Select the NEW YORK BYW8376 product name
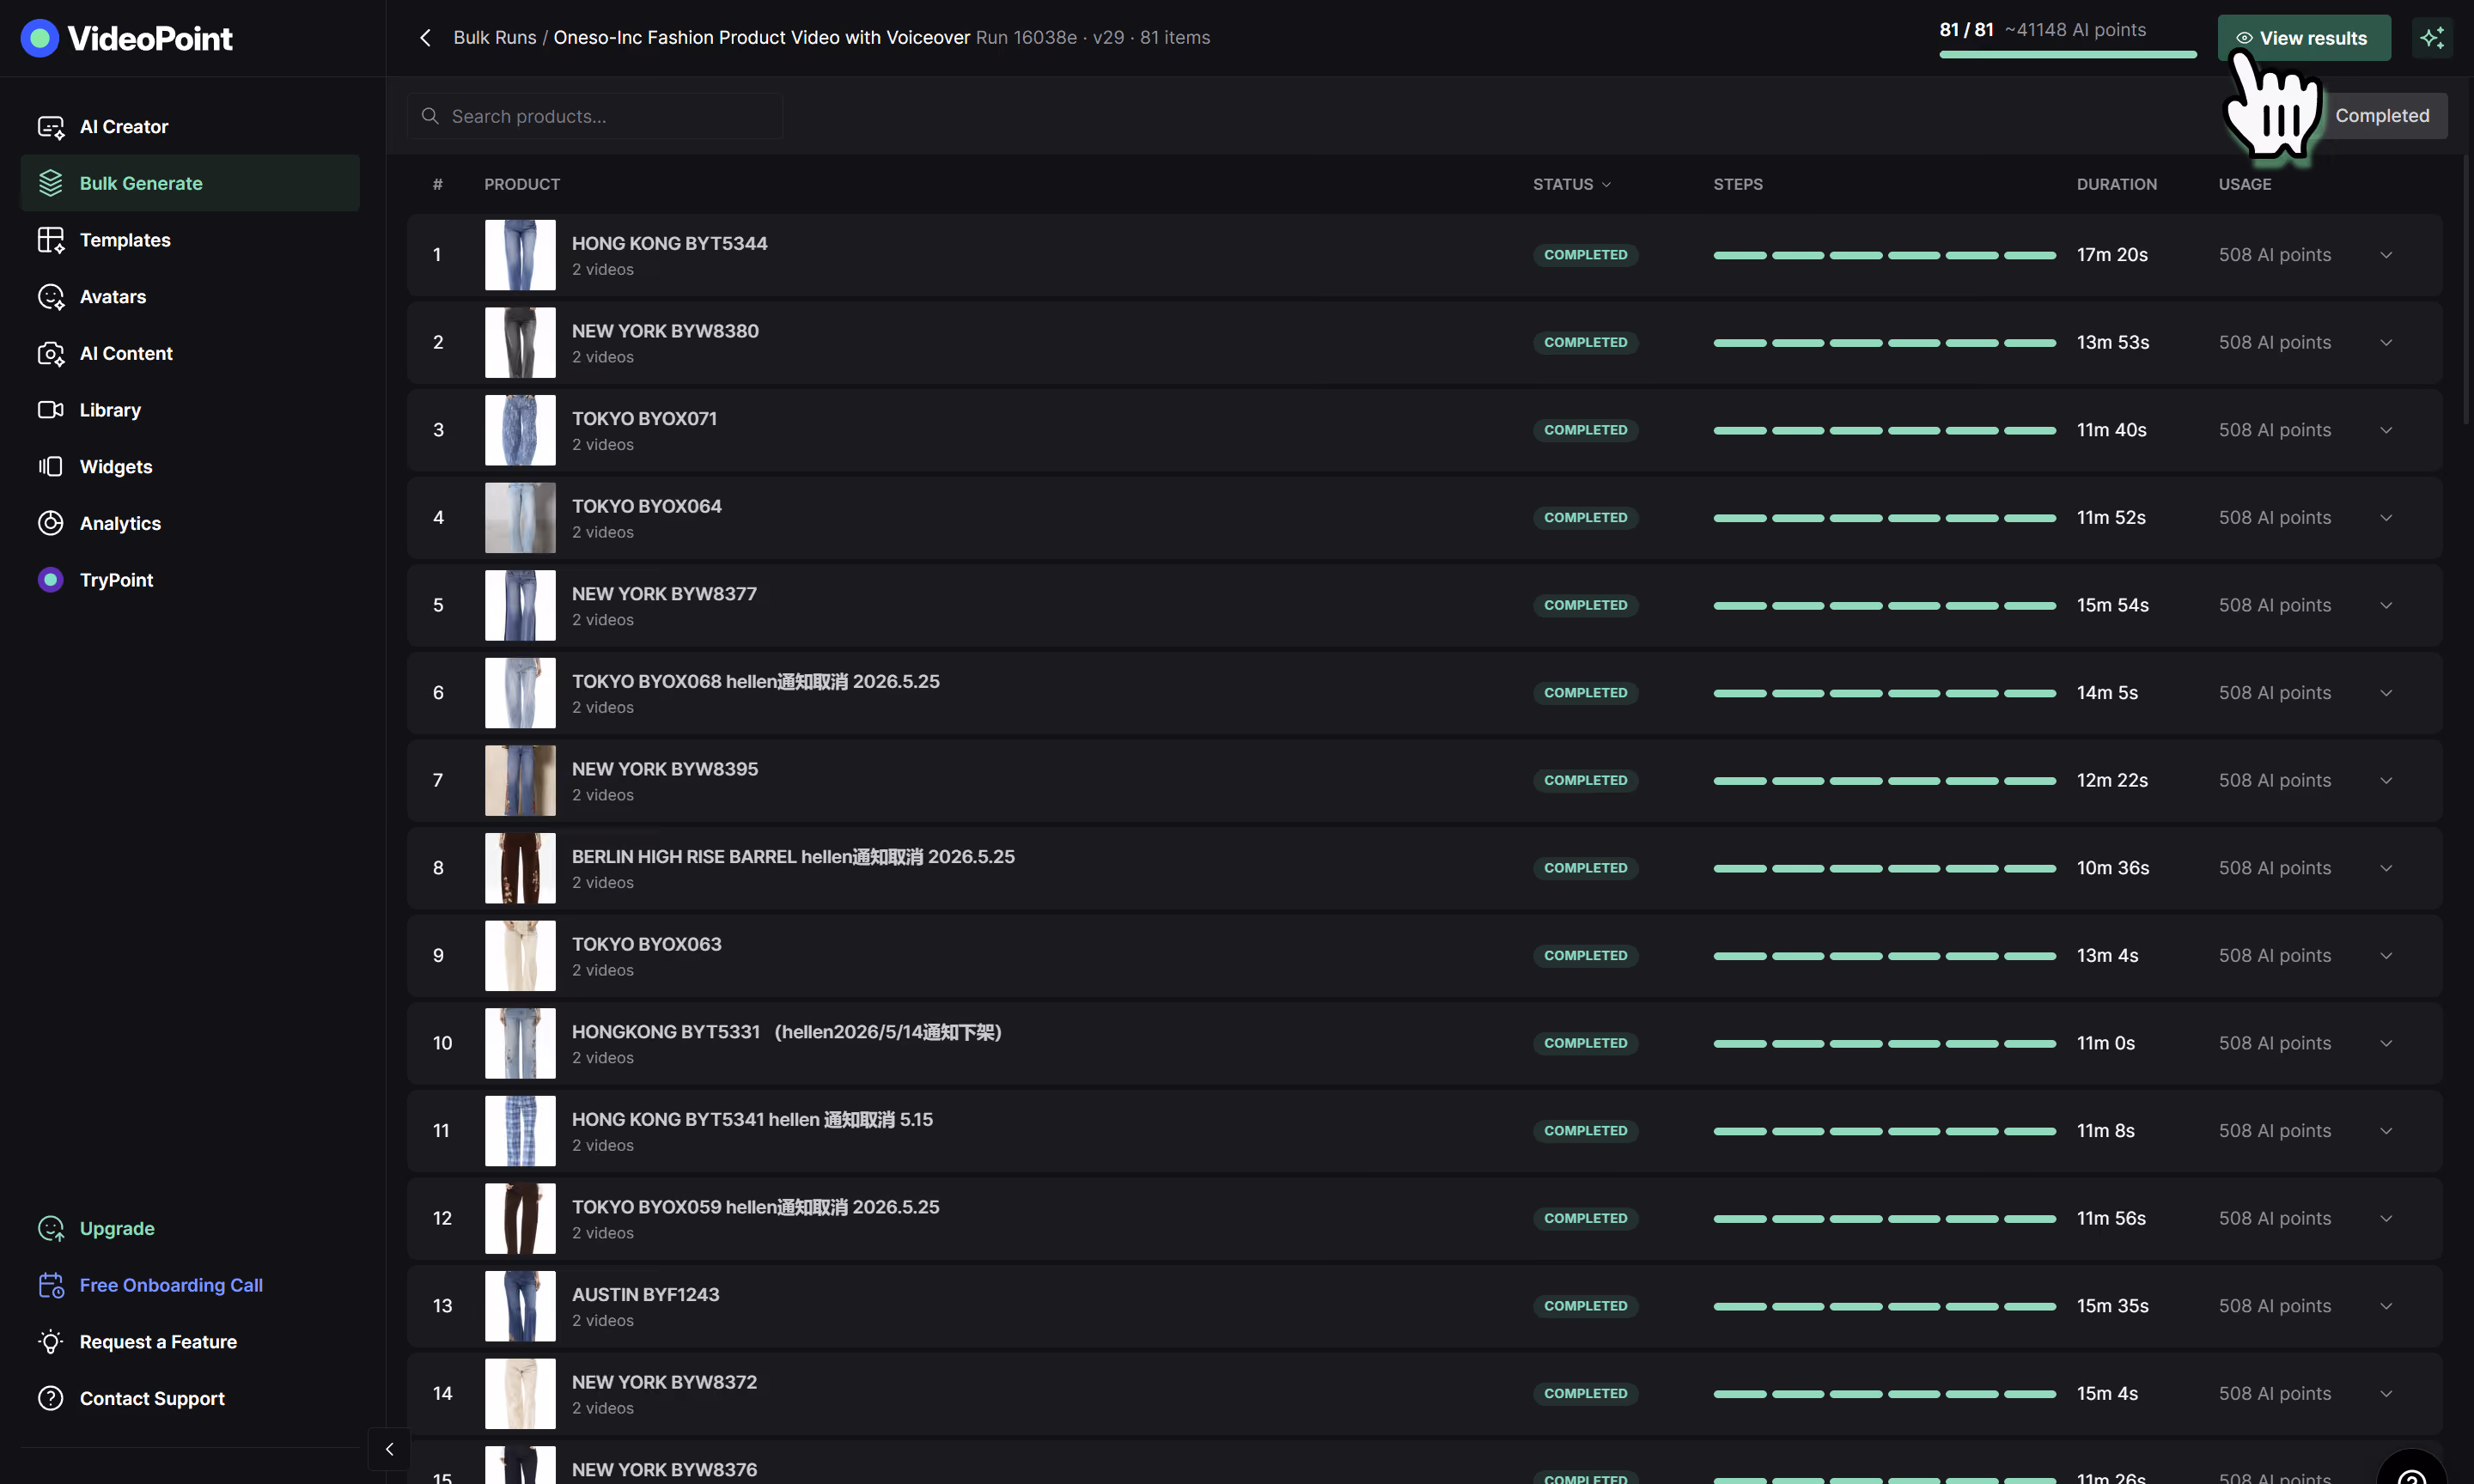 [x=664, y=1470]
